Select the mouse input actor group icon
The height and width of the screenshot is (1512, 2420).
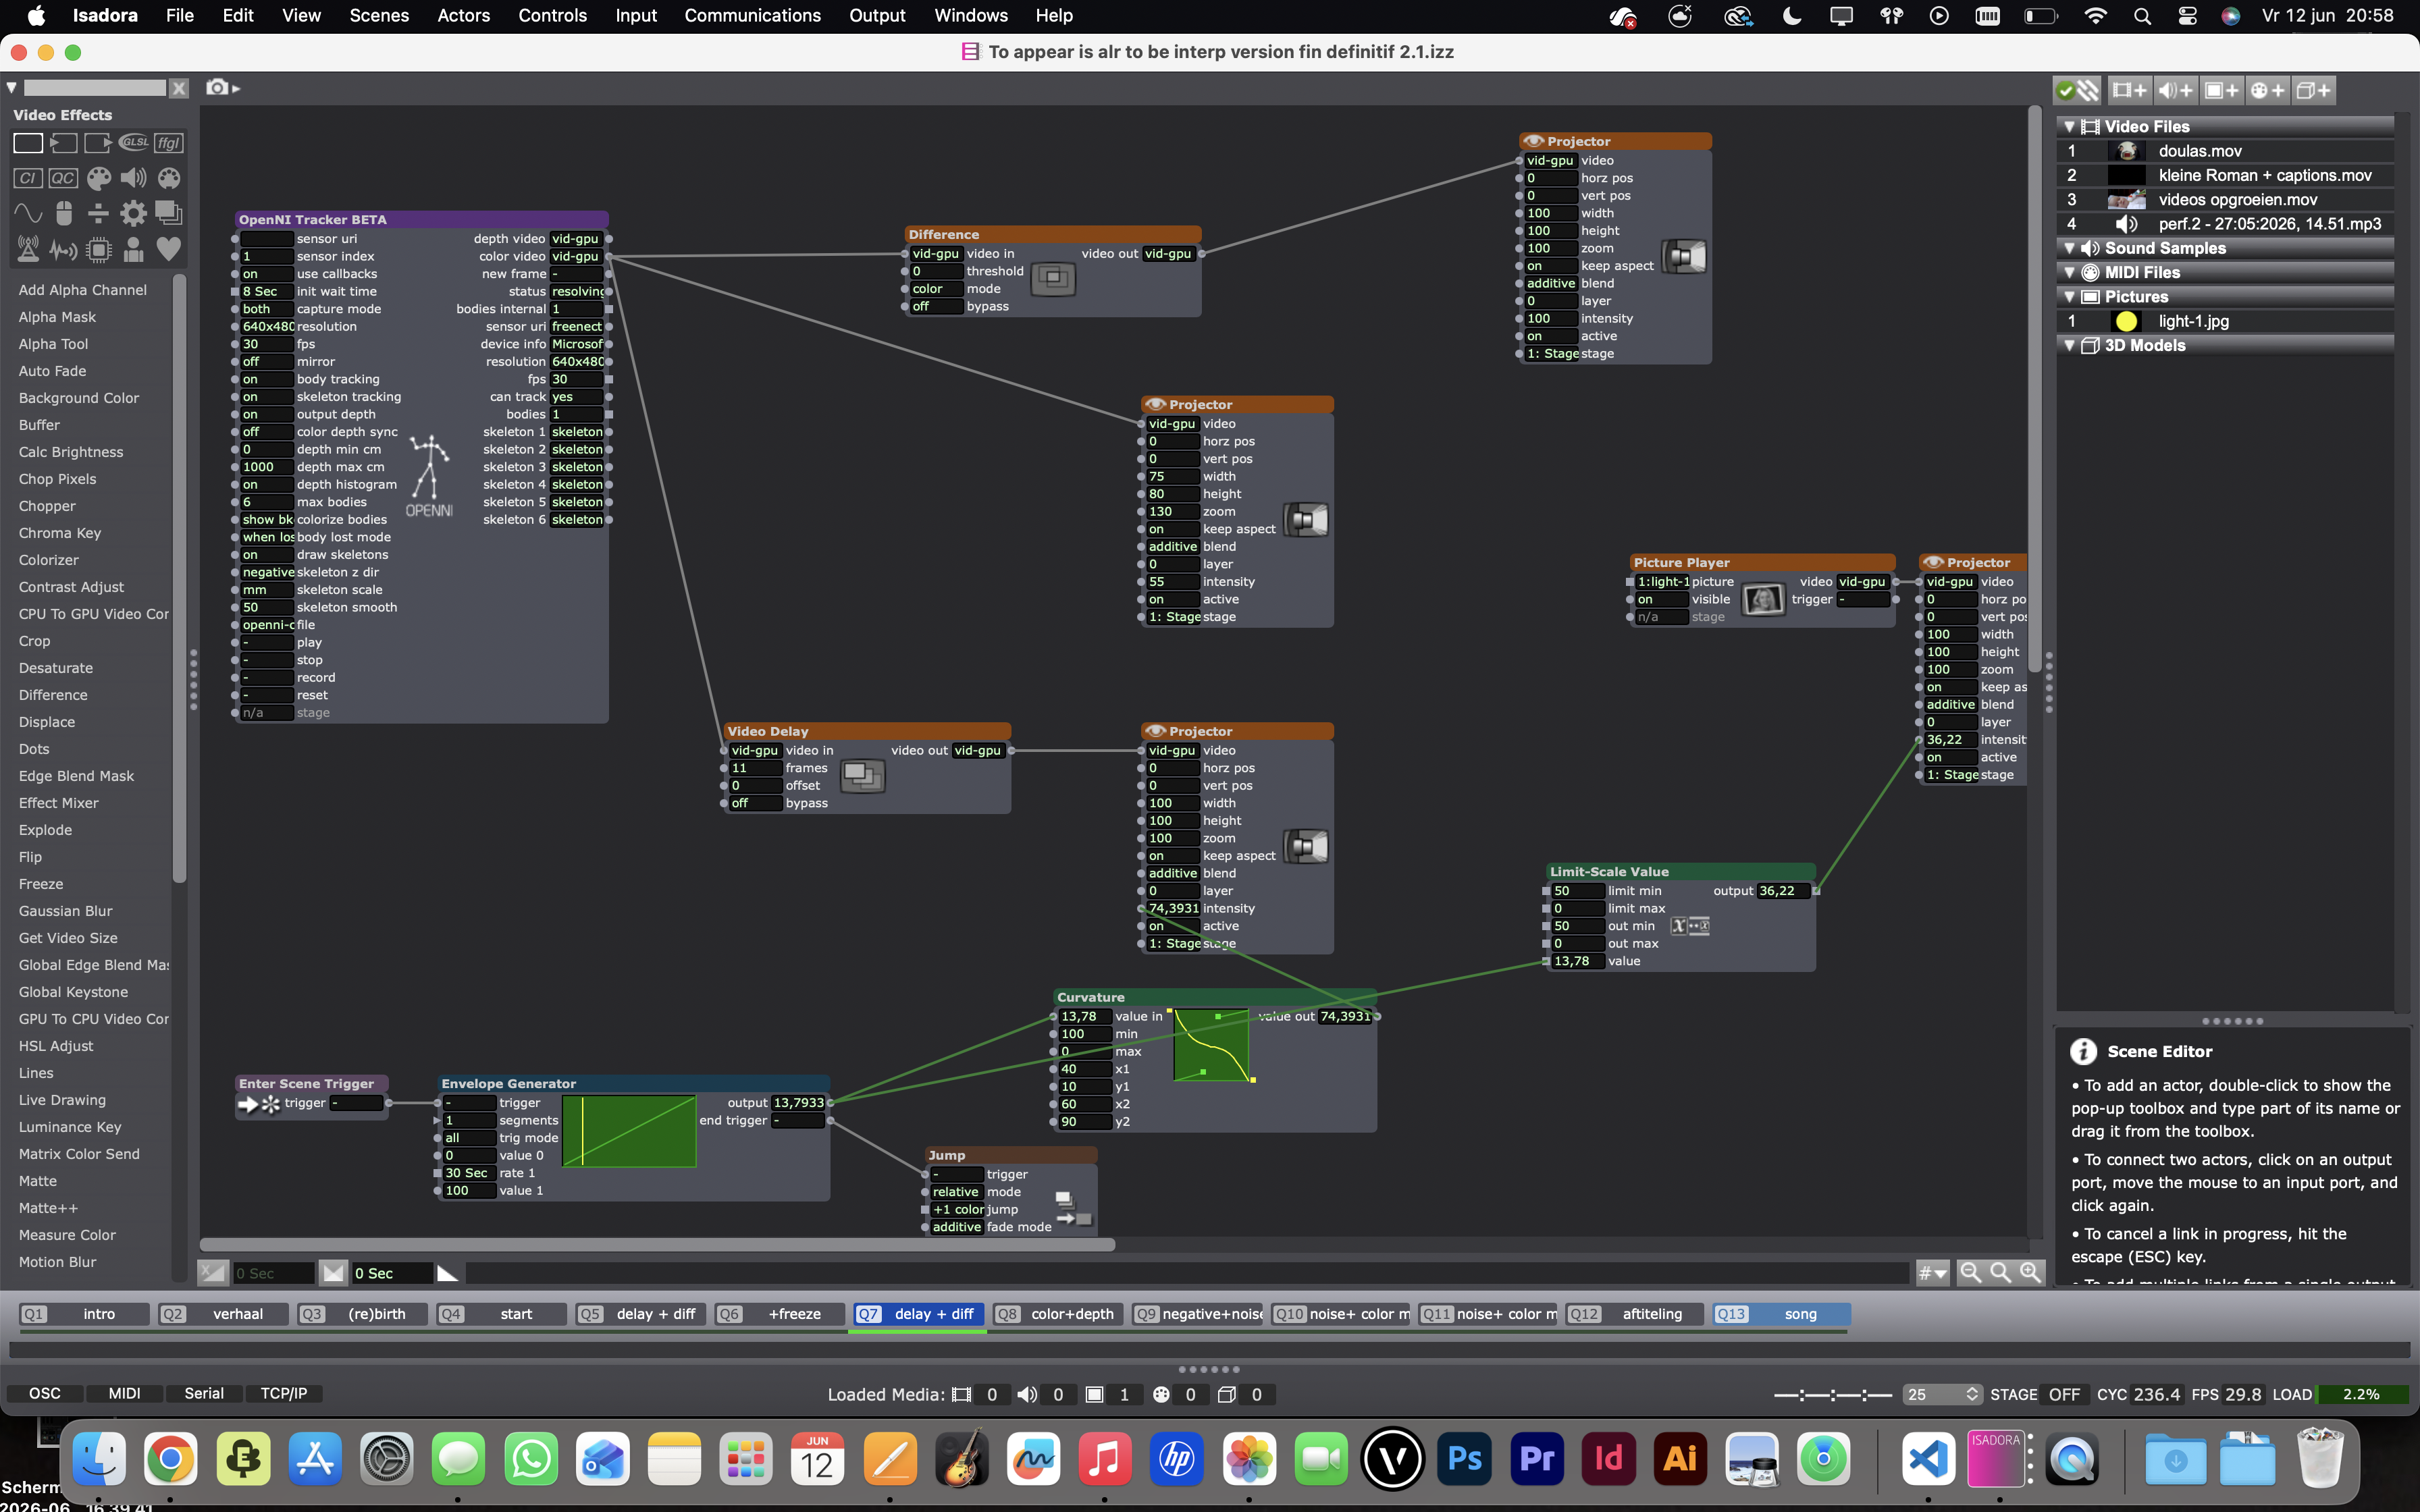point(63,213)
